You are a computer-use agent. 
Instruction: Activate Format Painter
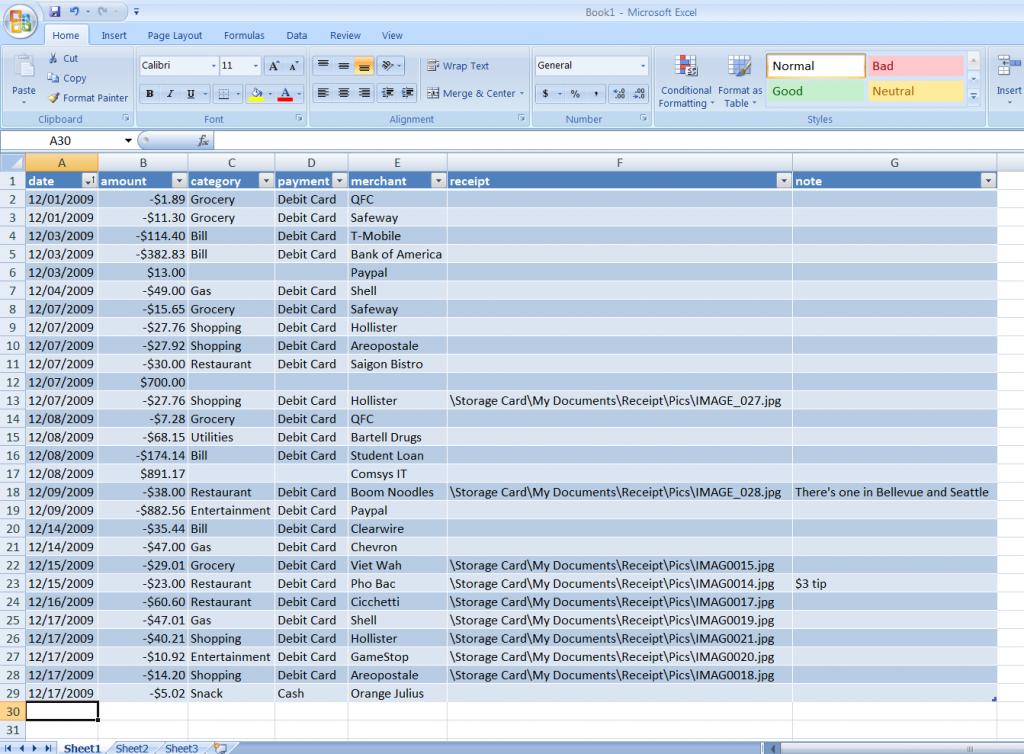(88, 98)
